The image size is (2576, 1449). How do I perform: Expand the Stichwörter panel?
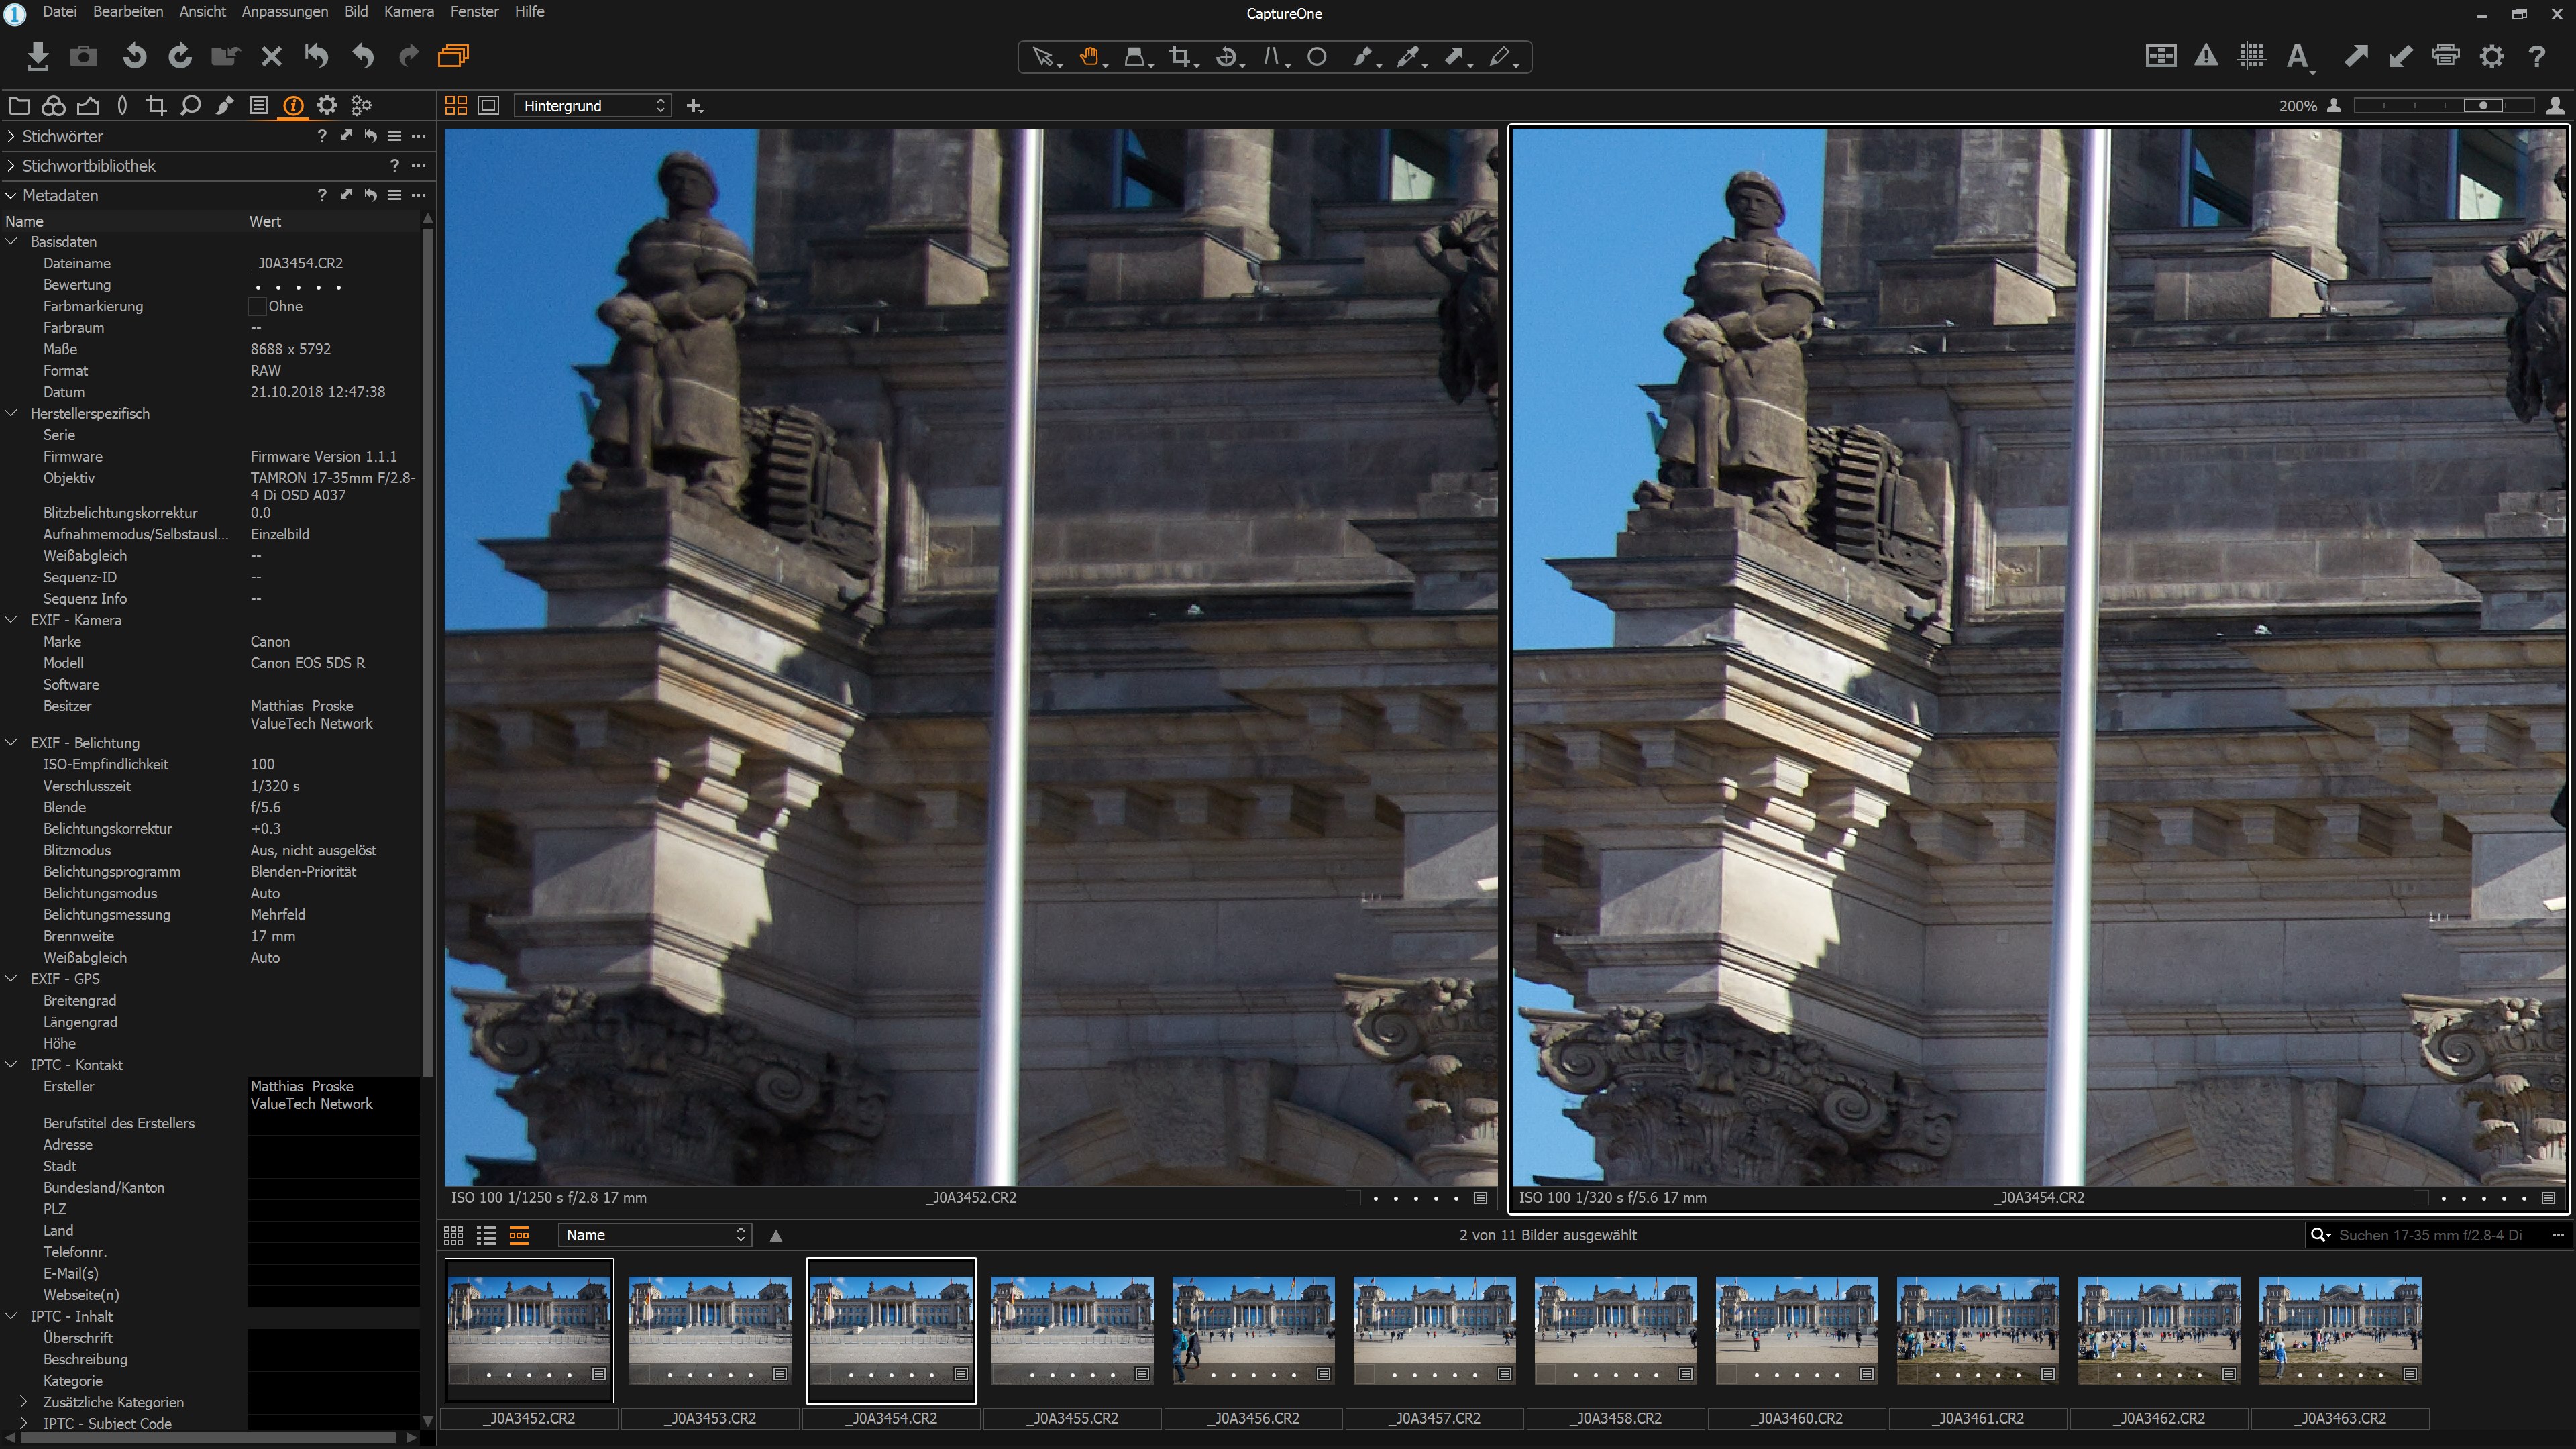point(11,136)
